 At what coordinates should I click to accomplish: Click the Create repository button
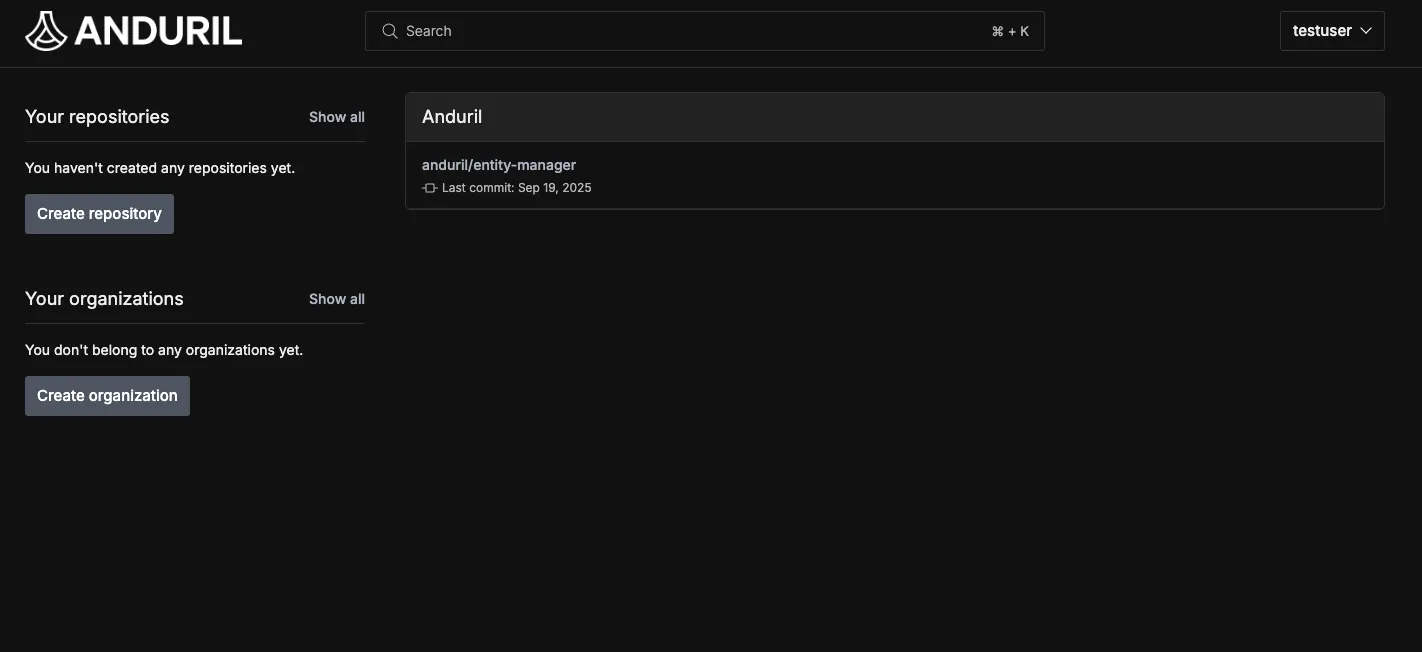pos(99,214)
